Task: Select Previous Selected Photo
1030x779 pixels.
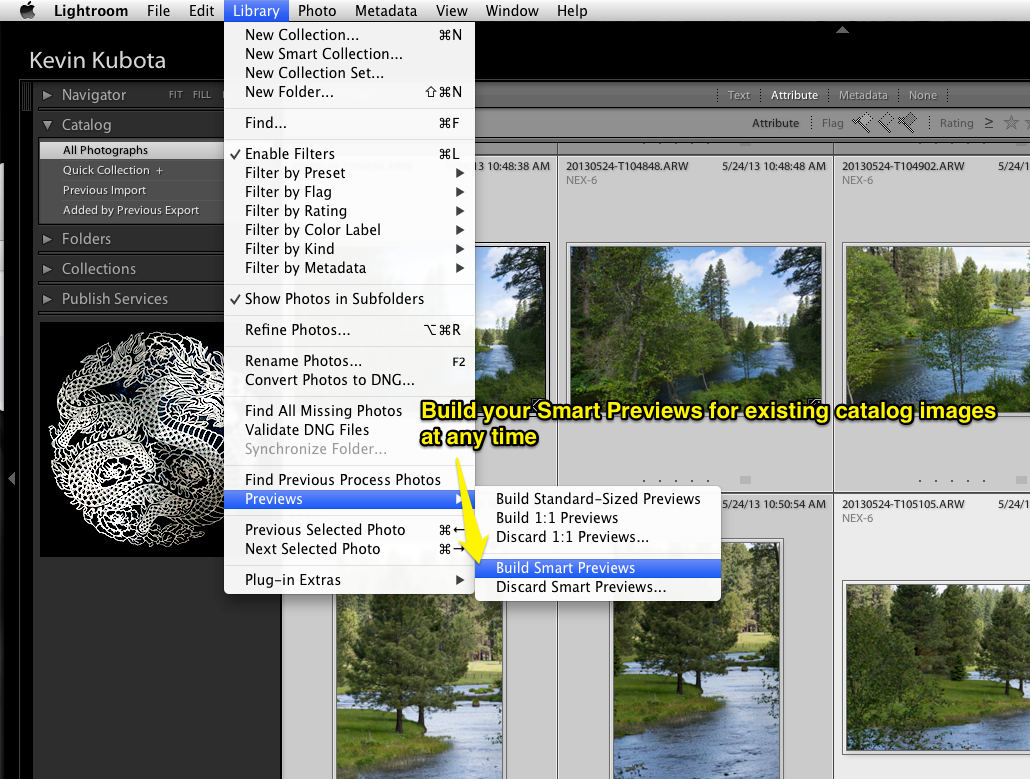Action: coord(349,529)
